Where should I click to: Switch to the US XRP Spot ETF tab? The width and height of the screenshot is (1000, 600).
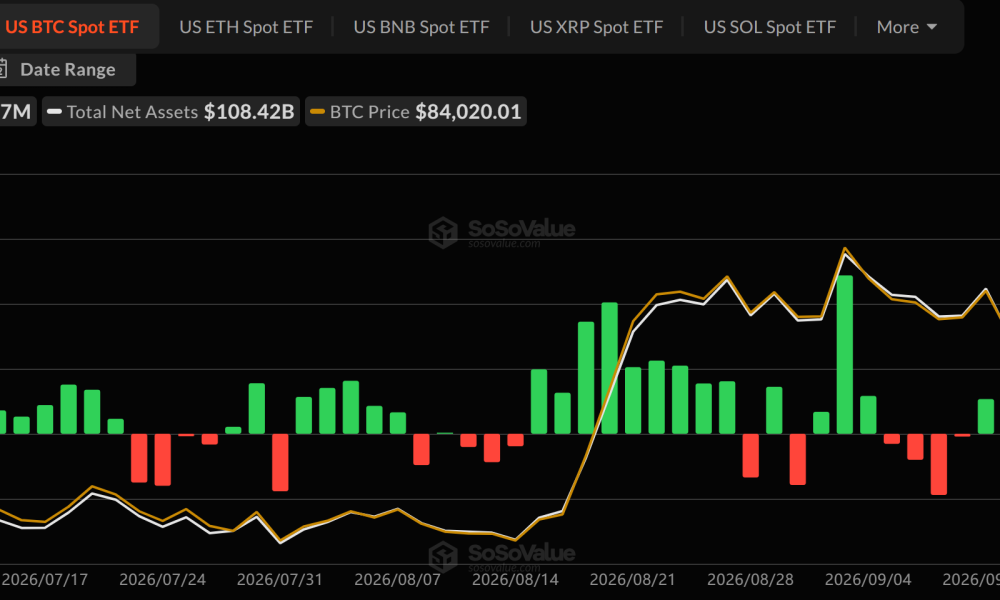(596, 27)
